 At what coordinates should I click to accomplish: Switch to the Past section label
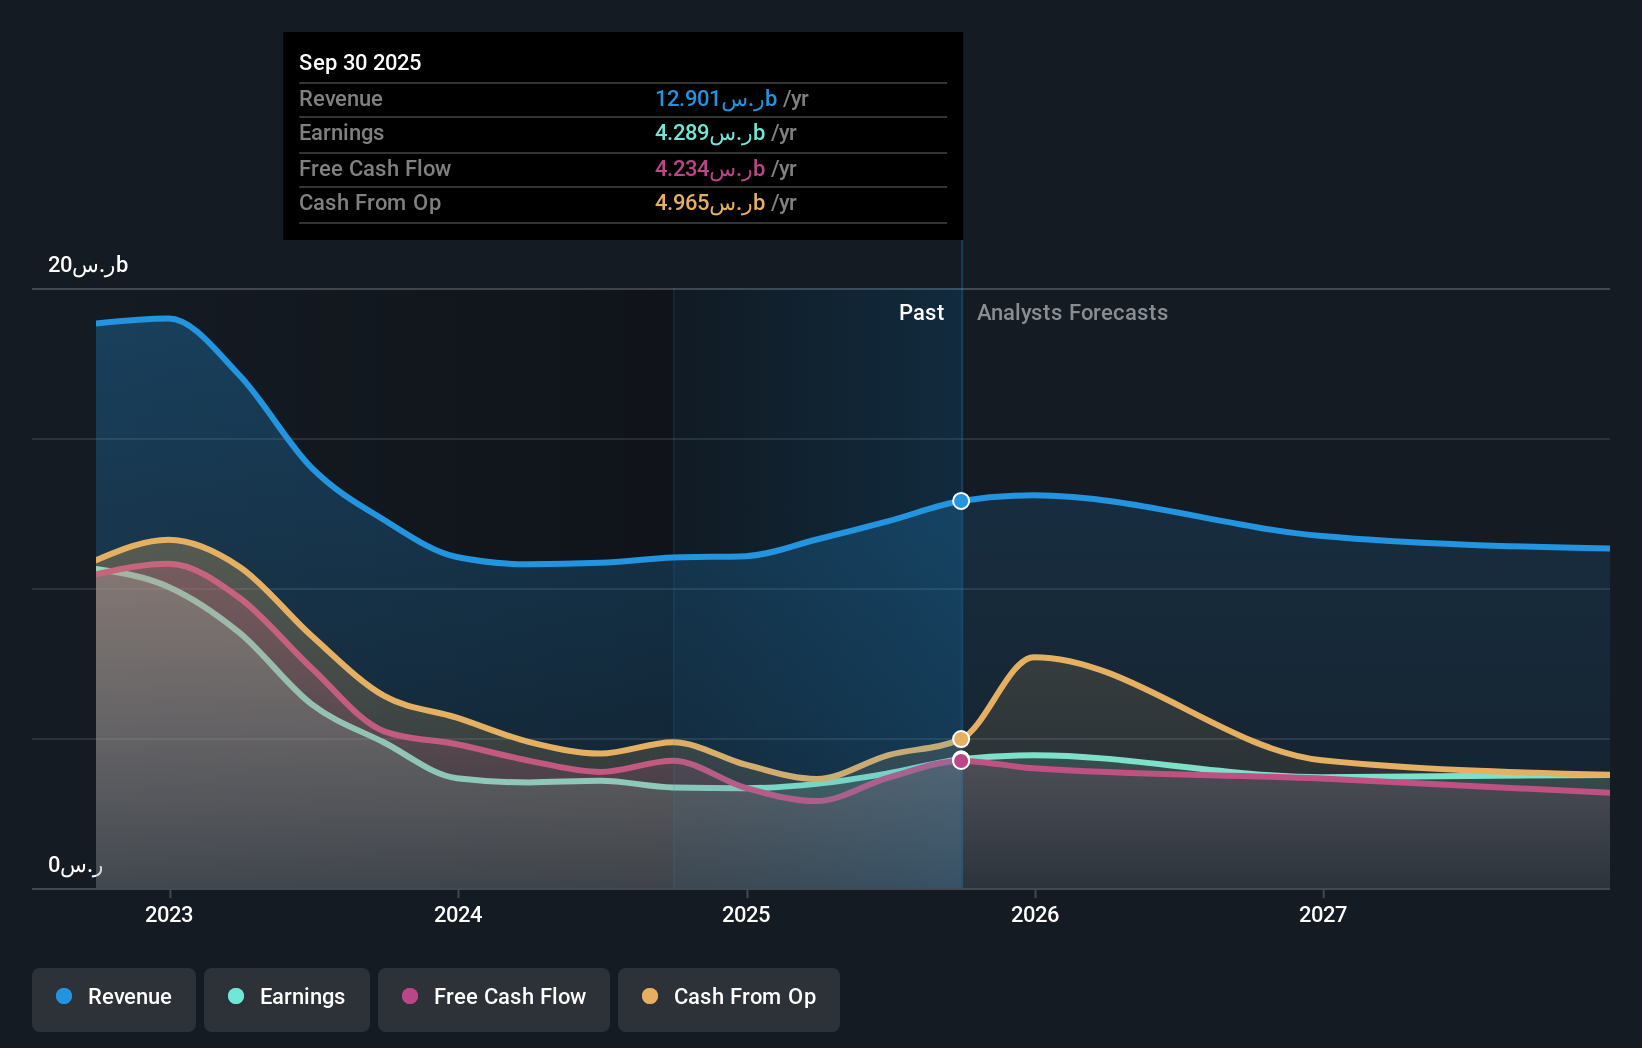point(921,312)
